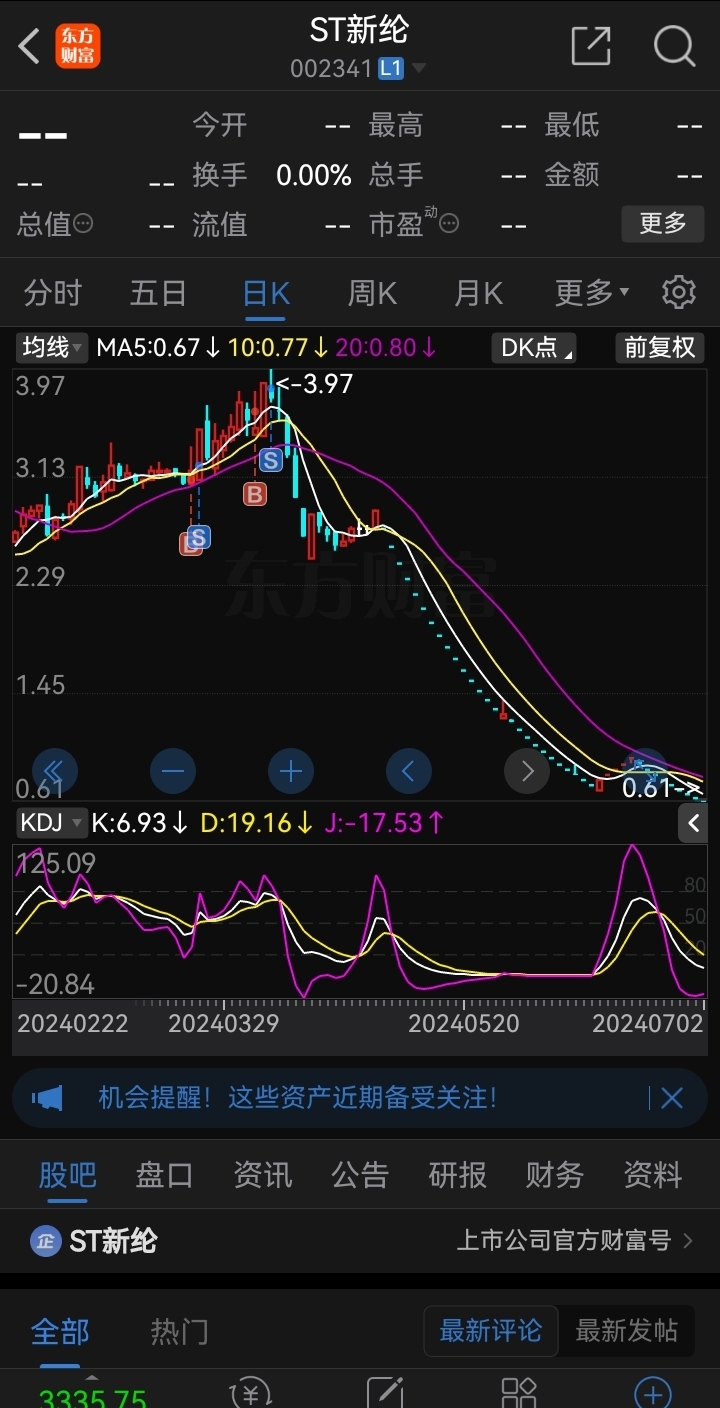Tap the red B buy marker below the peak
The image size is (720, 1408).
(255, 493)
